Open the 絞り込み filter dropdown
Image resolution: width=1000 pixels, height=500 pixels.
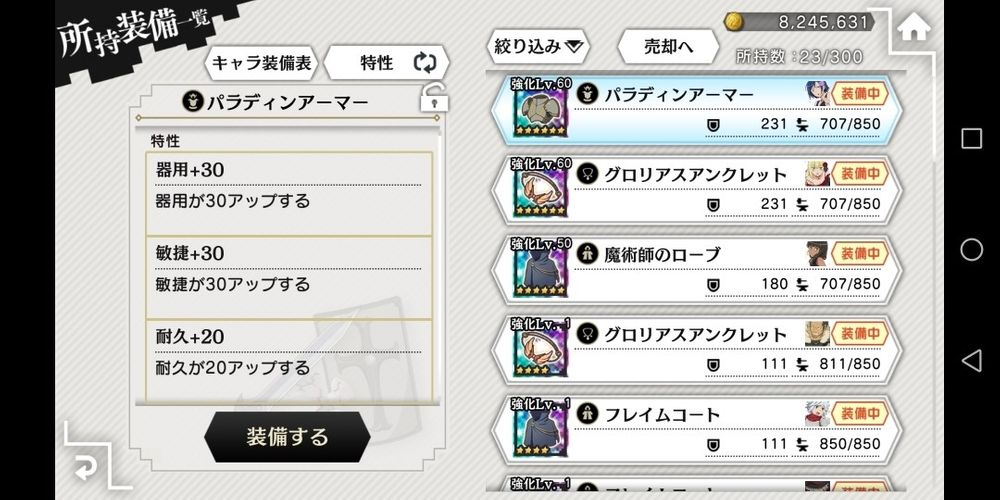click(538, 46)
